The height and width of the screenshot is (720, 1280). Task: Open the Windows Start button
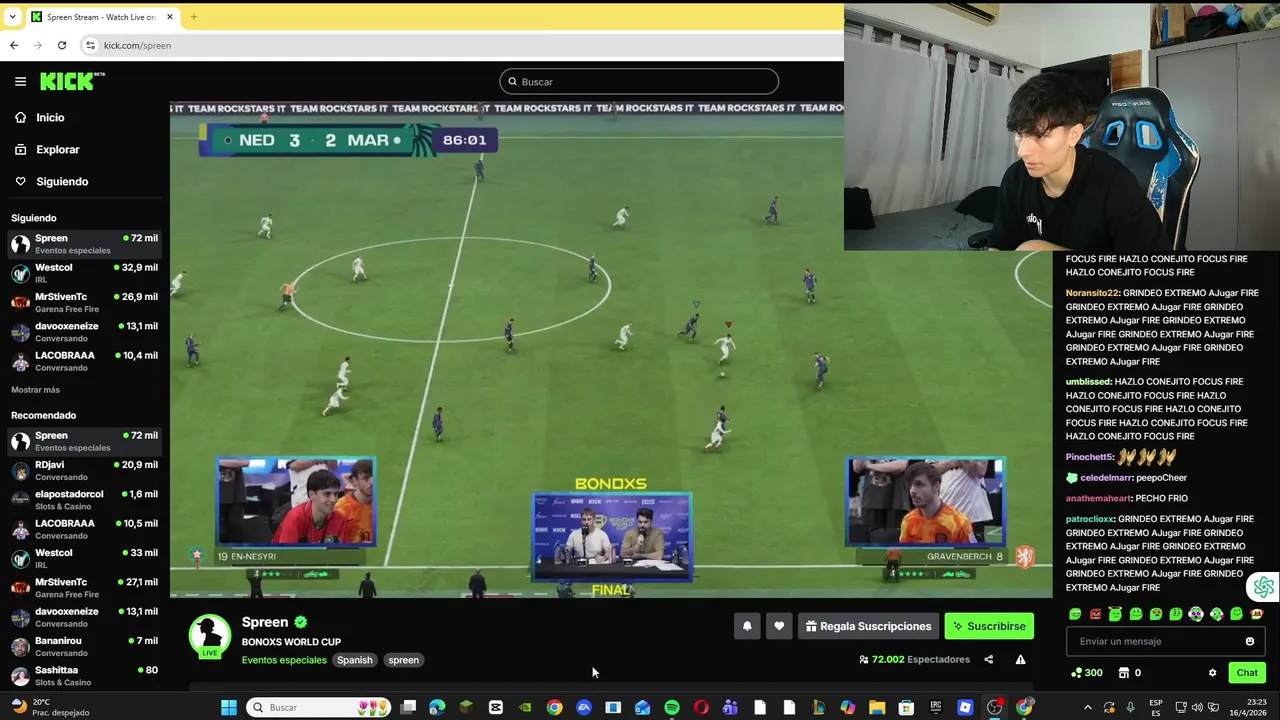tap(229, 707)
